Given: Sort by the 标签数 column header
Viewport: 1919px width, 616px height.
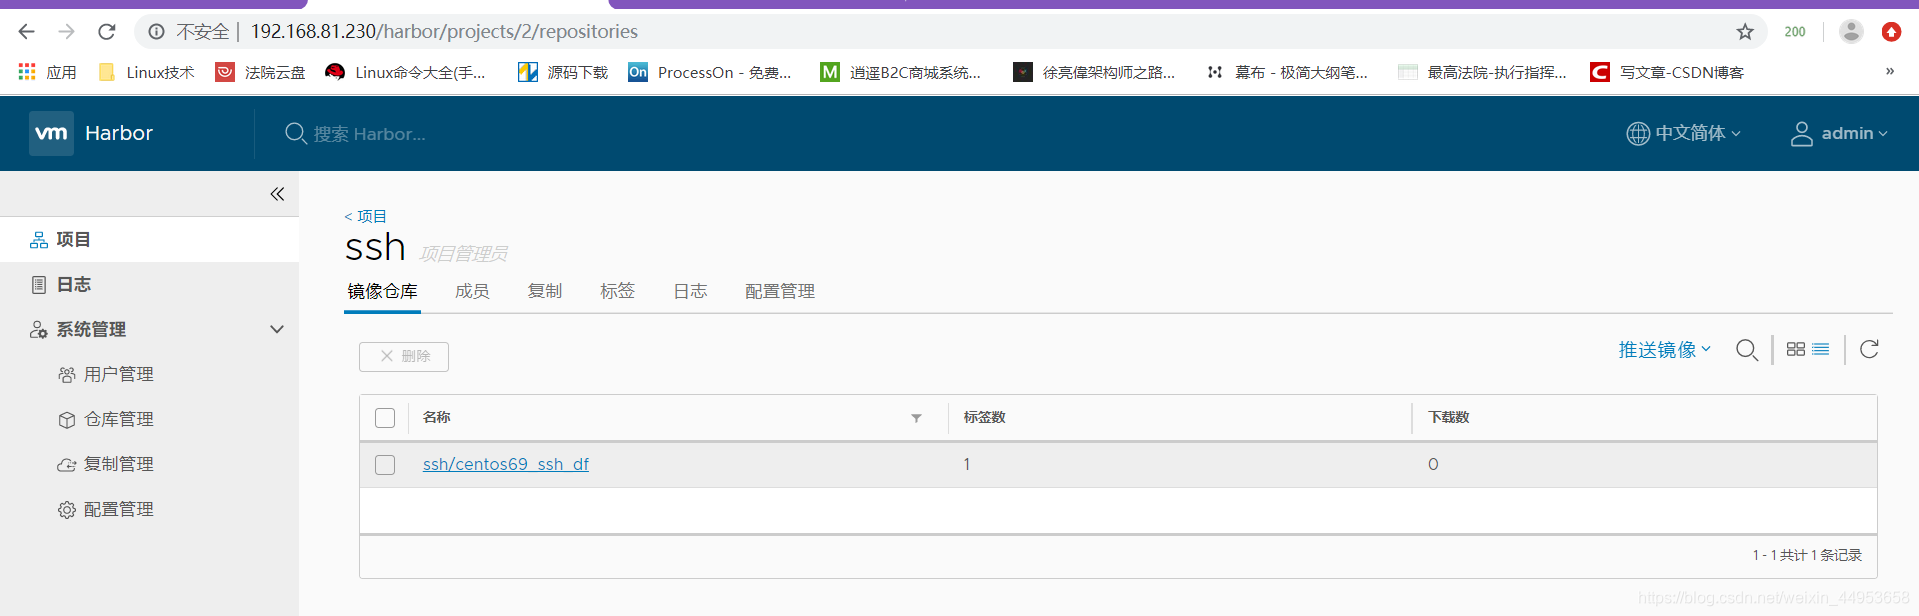Looking at the screenshot, I should pyautogui.click(x=985, y=418).
